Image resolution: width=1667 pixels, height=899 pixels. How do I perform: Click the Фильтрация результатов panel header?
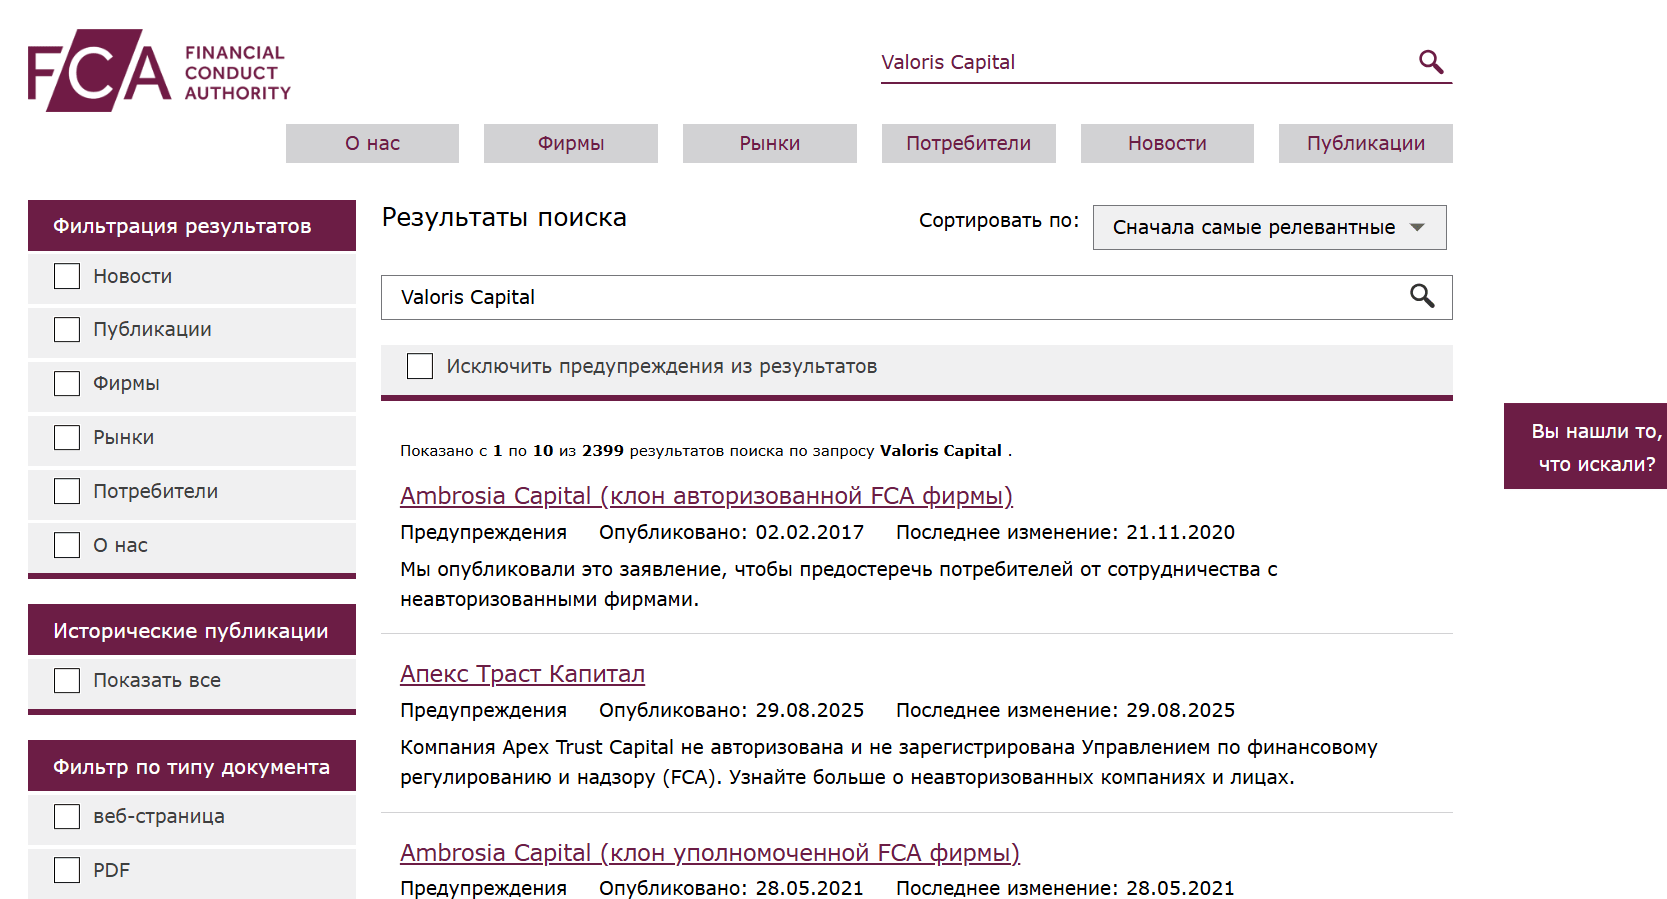click(x=192, y=226)
